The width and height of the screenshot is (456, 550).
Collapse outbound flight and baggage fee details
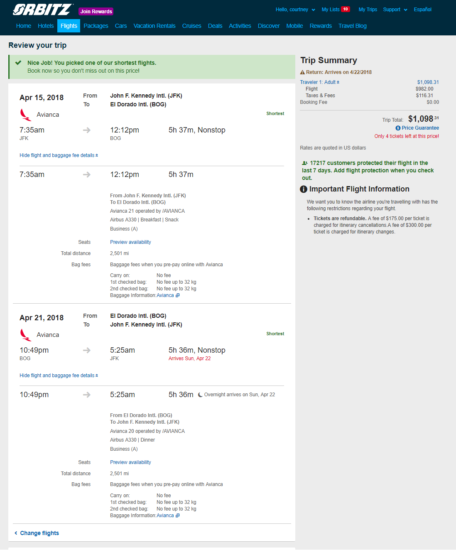tap(59, 155)
